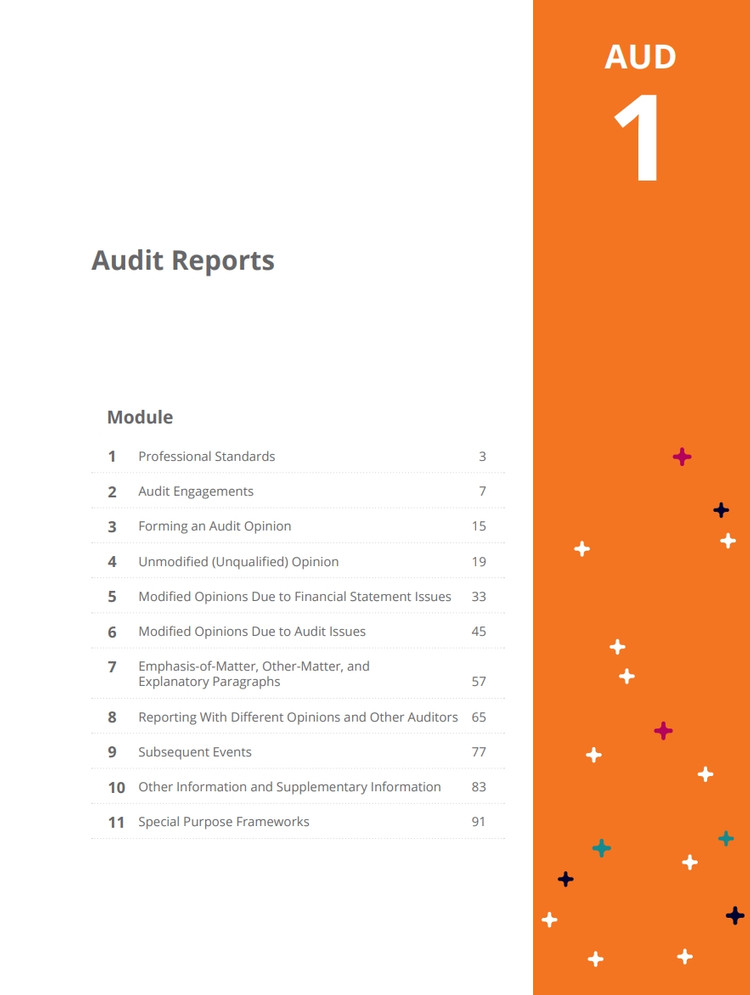The width and height of the screenshot is (750, 995).
Task: Open Modified Opinions Due to Financial Statement Issues
Action: (x=294, y=597)
